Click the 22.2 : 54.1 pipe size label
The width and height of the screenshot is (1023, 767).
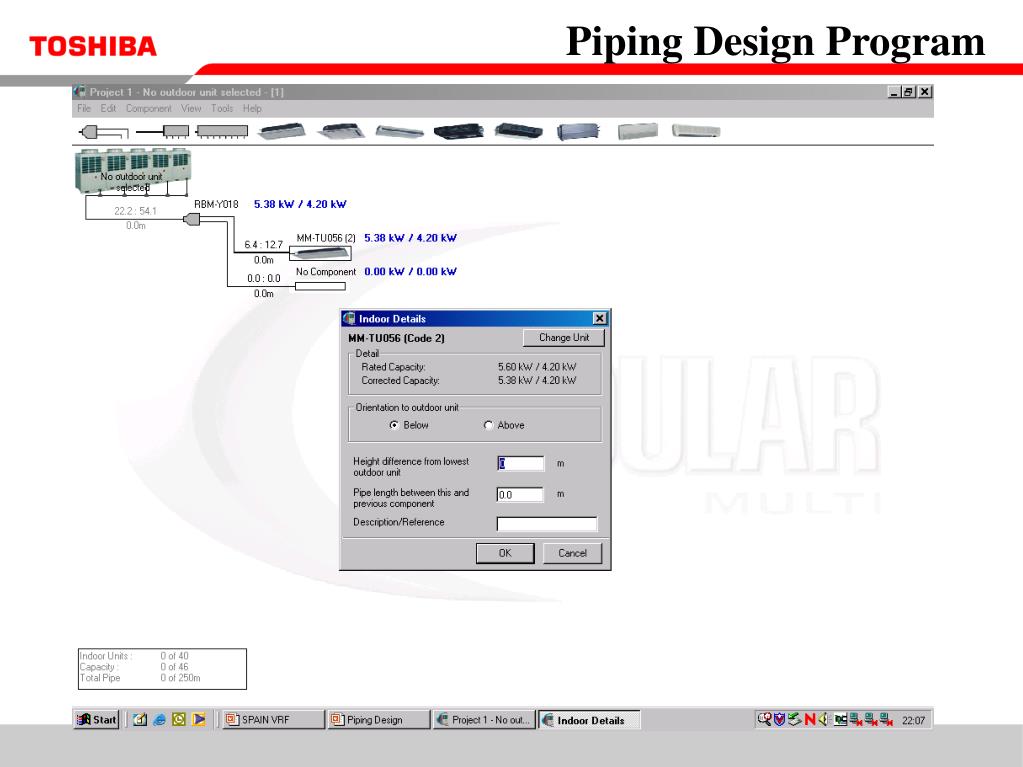coord(135,211)
